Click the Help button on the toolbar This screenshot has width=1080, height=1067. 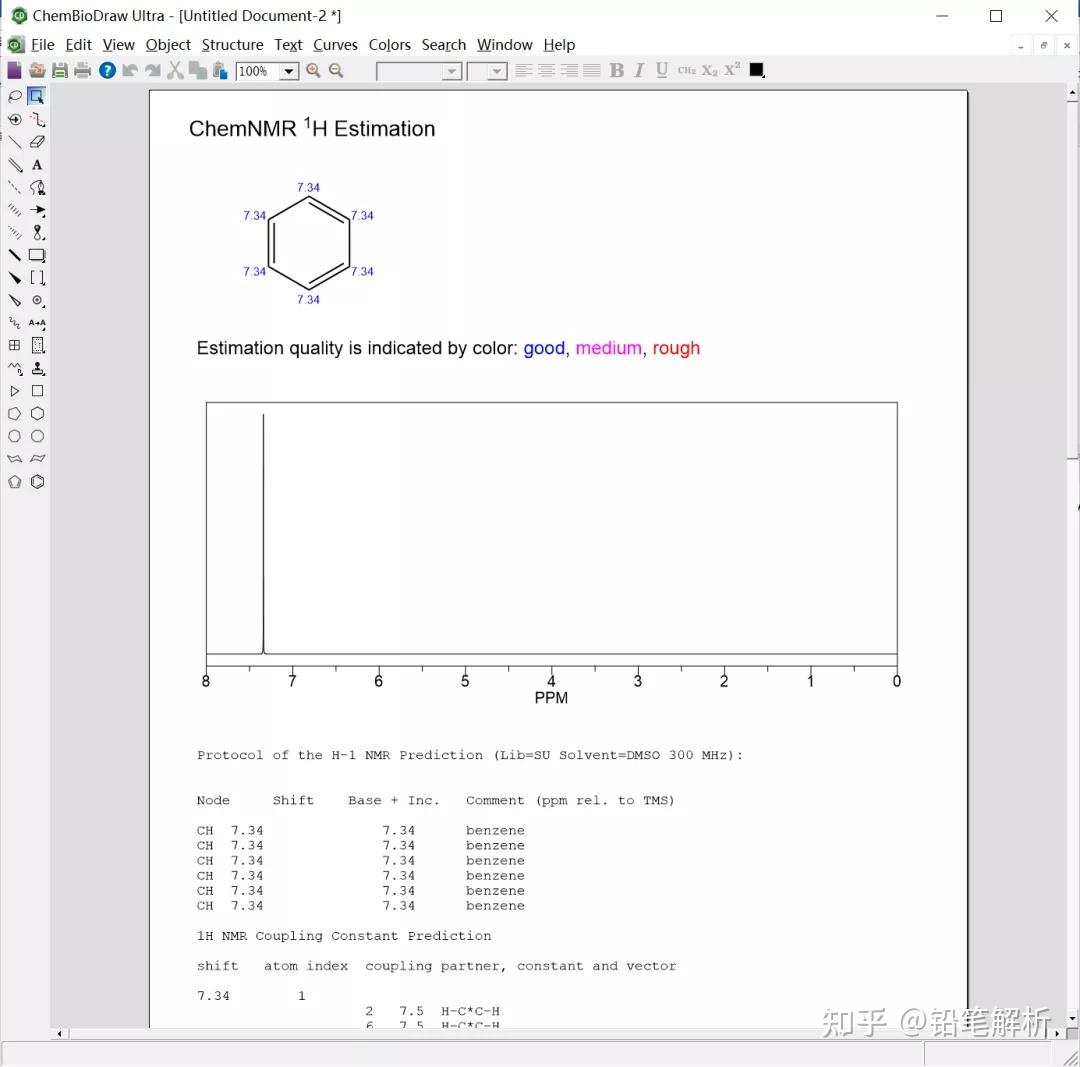[107, 70]
